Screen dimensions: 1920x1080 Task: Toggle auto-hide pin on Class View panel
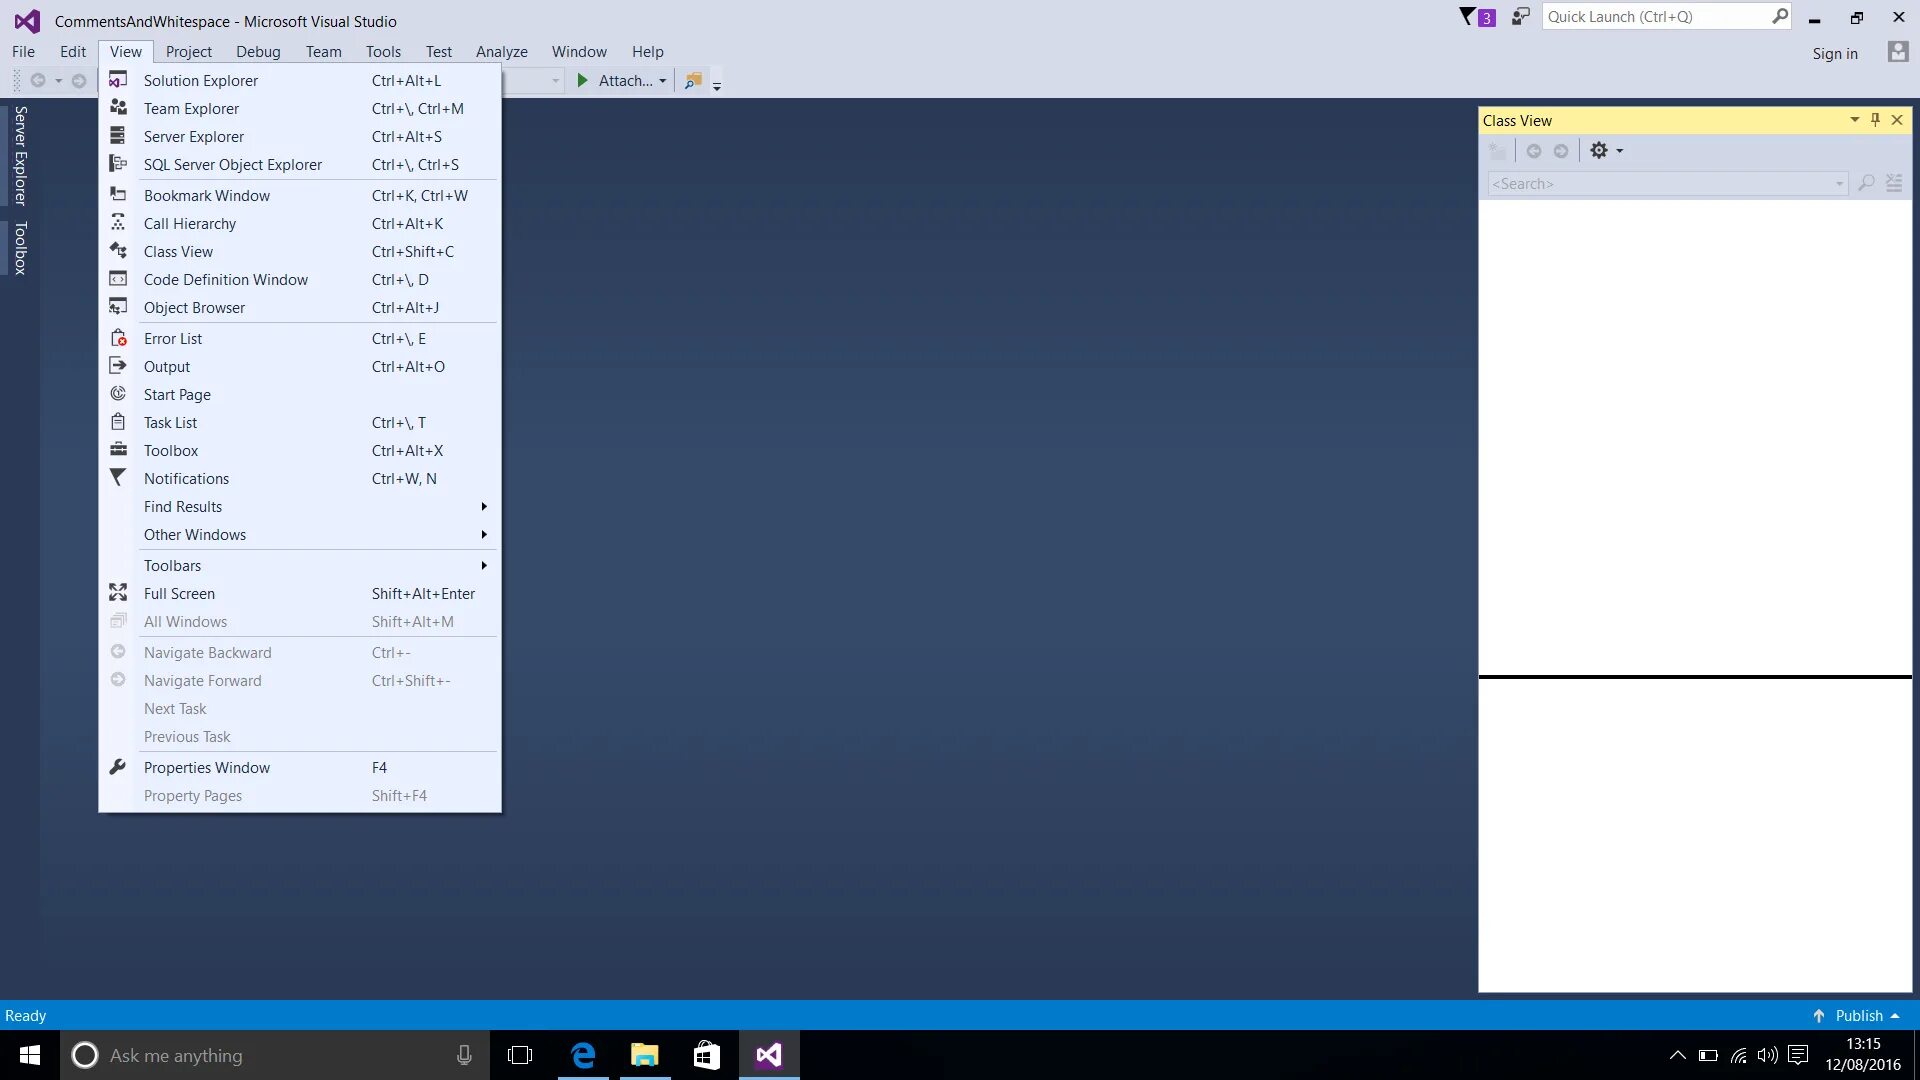(1875, 120)
